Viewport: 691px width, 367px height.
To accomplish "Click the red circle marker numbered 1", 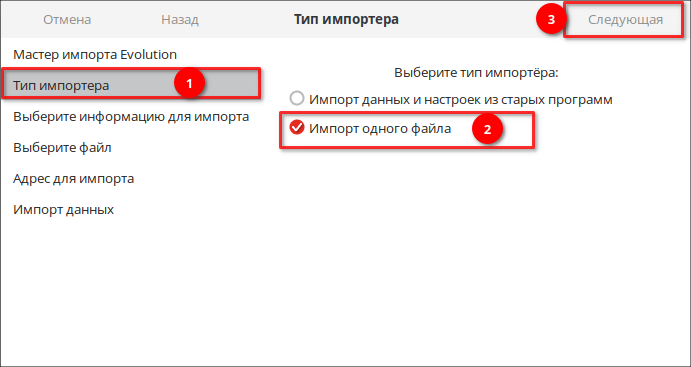I will [x=189, y=84].
